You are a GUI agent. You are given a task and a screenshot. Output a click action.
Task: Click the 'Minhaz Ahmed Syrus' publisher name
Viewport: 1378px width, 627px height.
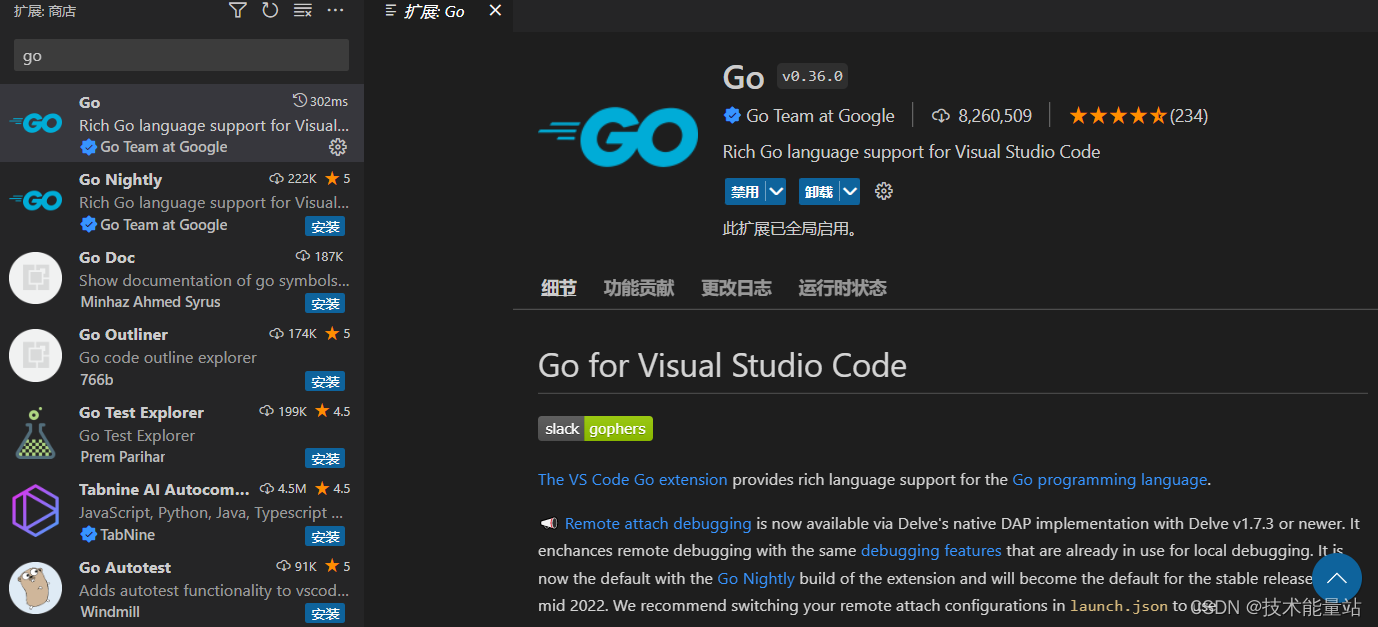(150, 302)
